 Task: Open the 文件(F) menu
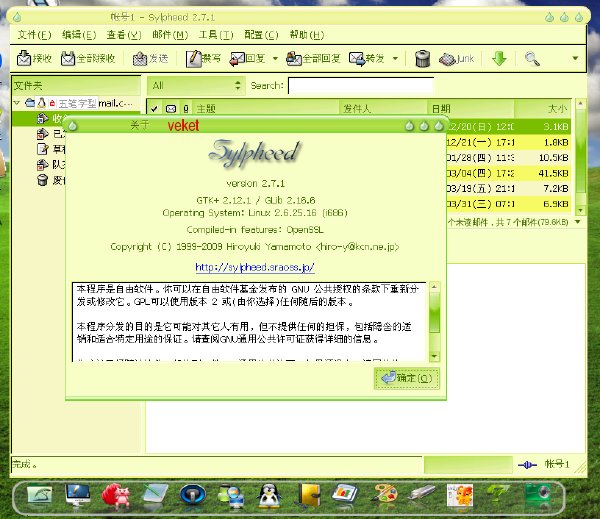[34, 35]
